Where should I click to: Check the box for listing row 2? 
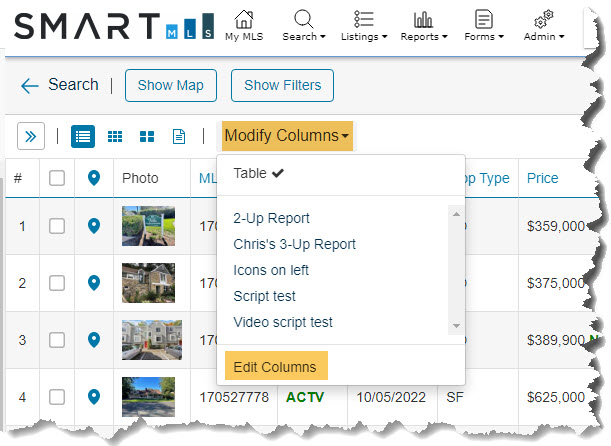pyautogui.click(x=57, y=283)
